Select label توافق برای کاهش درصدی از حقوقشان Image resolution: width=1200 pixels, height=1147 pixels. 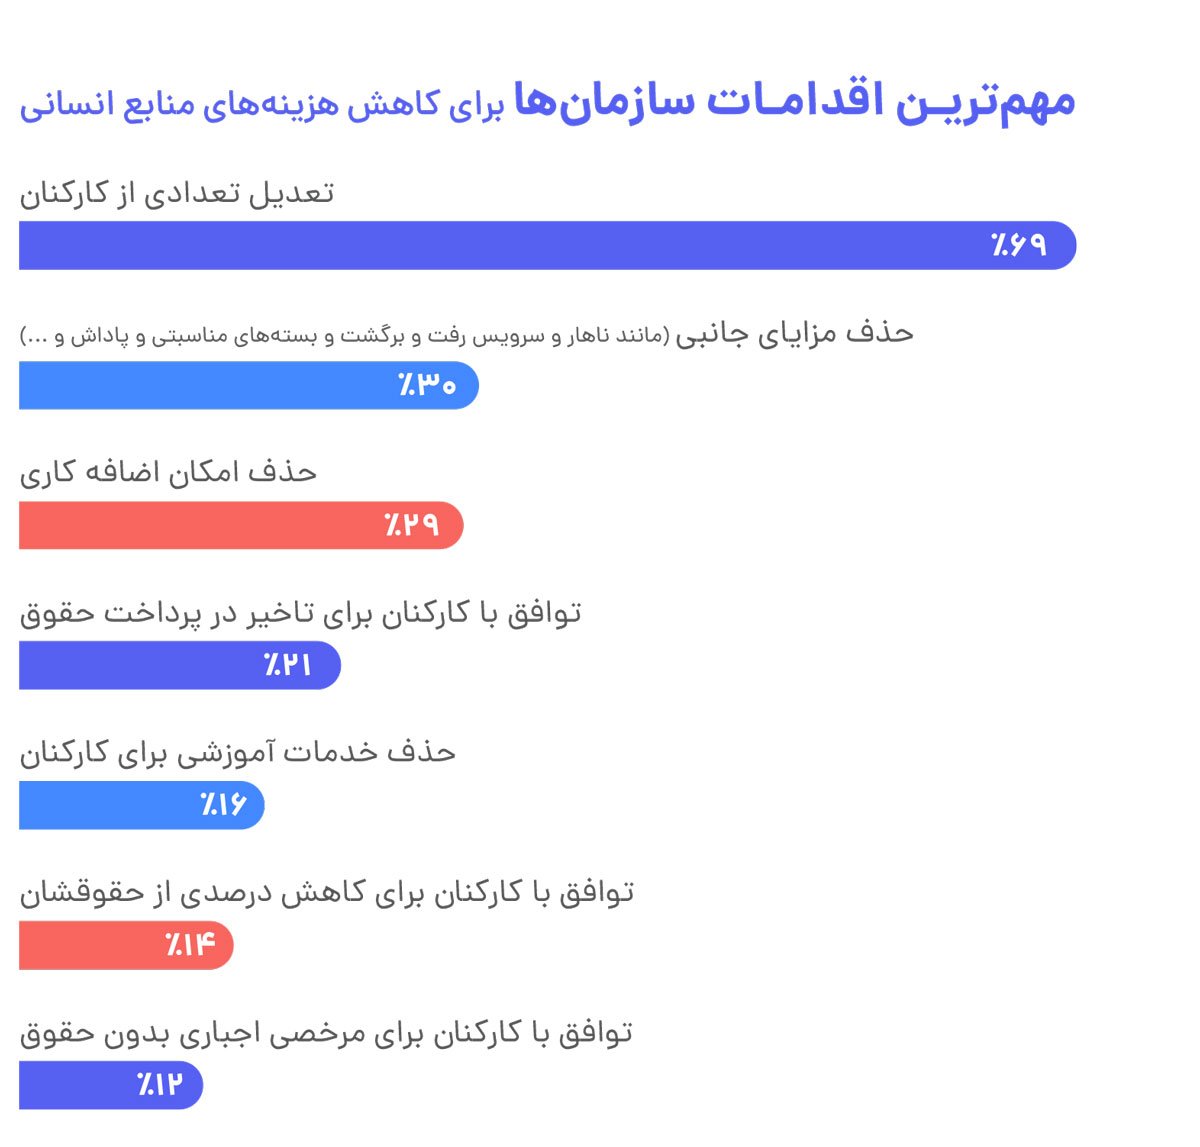coord(327,892)
